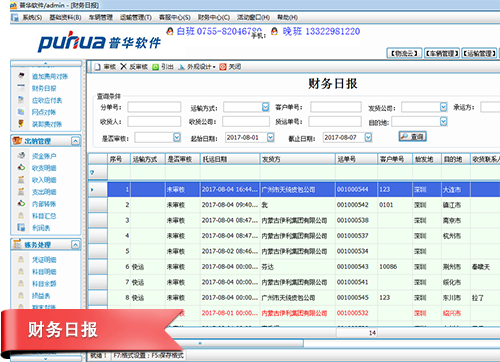Click the 反审核 X toolbar icon

pos(123,67)
